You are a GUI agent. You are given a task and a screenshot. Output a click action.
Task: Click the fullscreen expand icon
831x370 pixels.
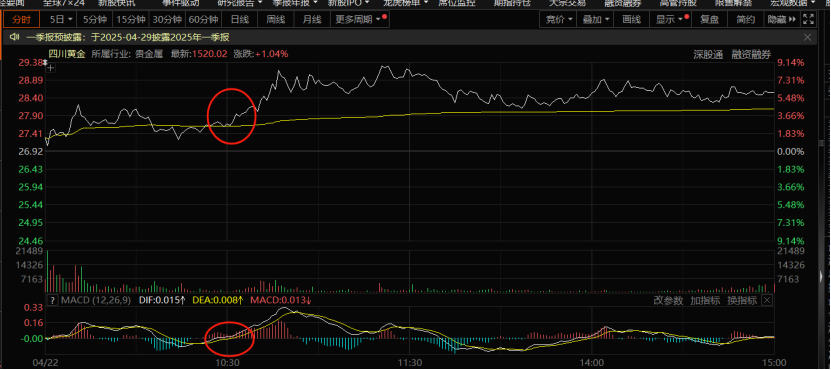(x=808, y=20)
